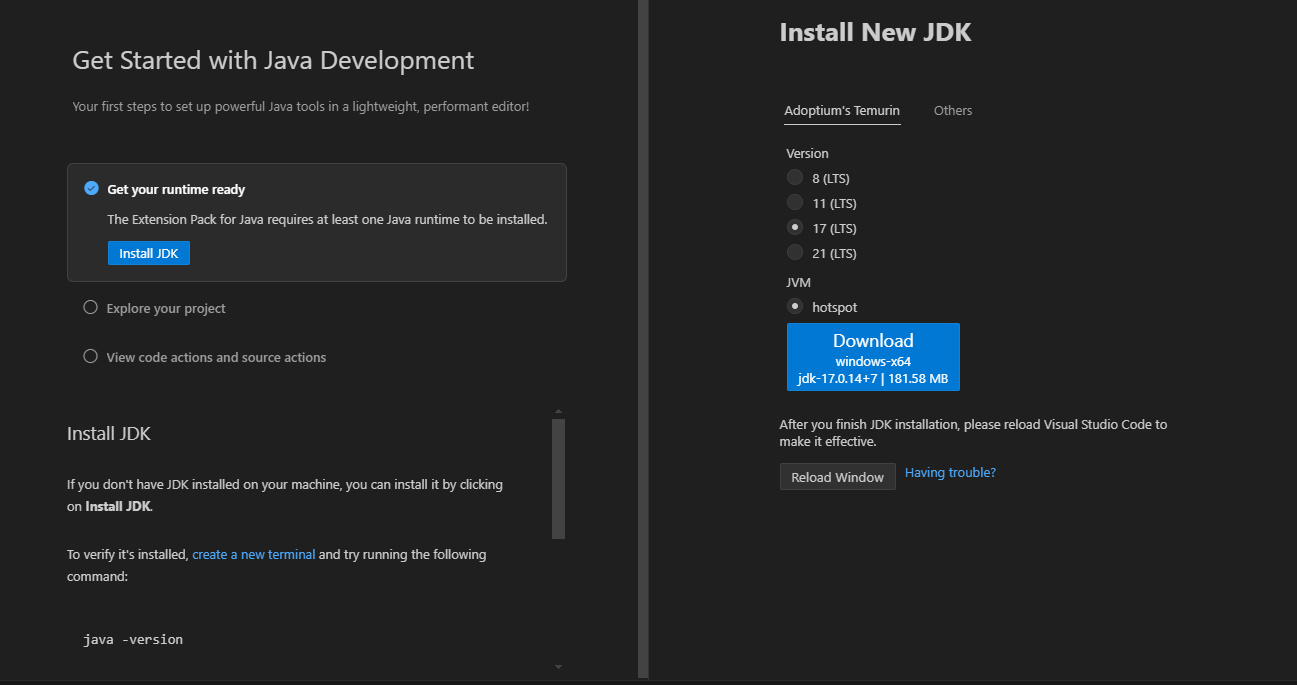The image size is (1297, 685).
Task: Click the 'Version' label
Action: [807, 153]
